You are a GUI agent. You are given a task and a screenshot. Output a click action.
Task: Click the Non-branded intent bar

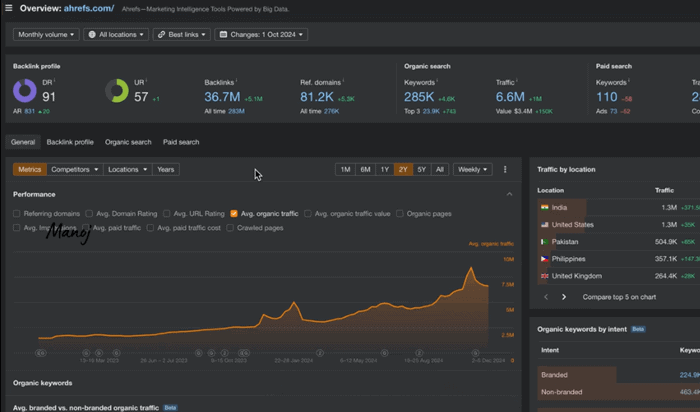619,392
